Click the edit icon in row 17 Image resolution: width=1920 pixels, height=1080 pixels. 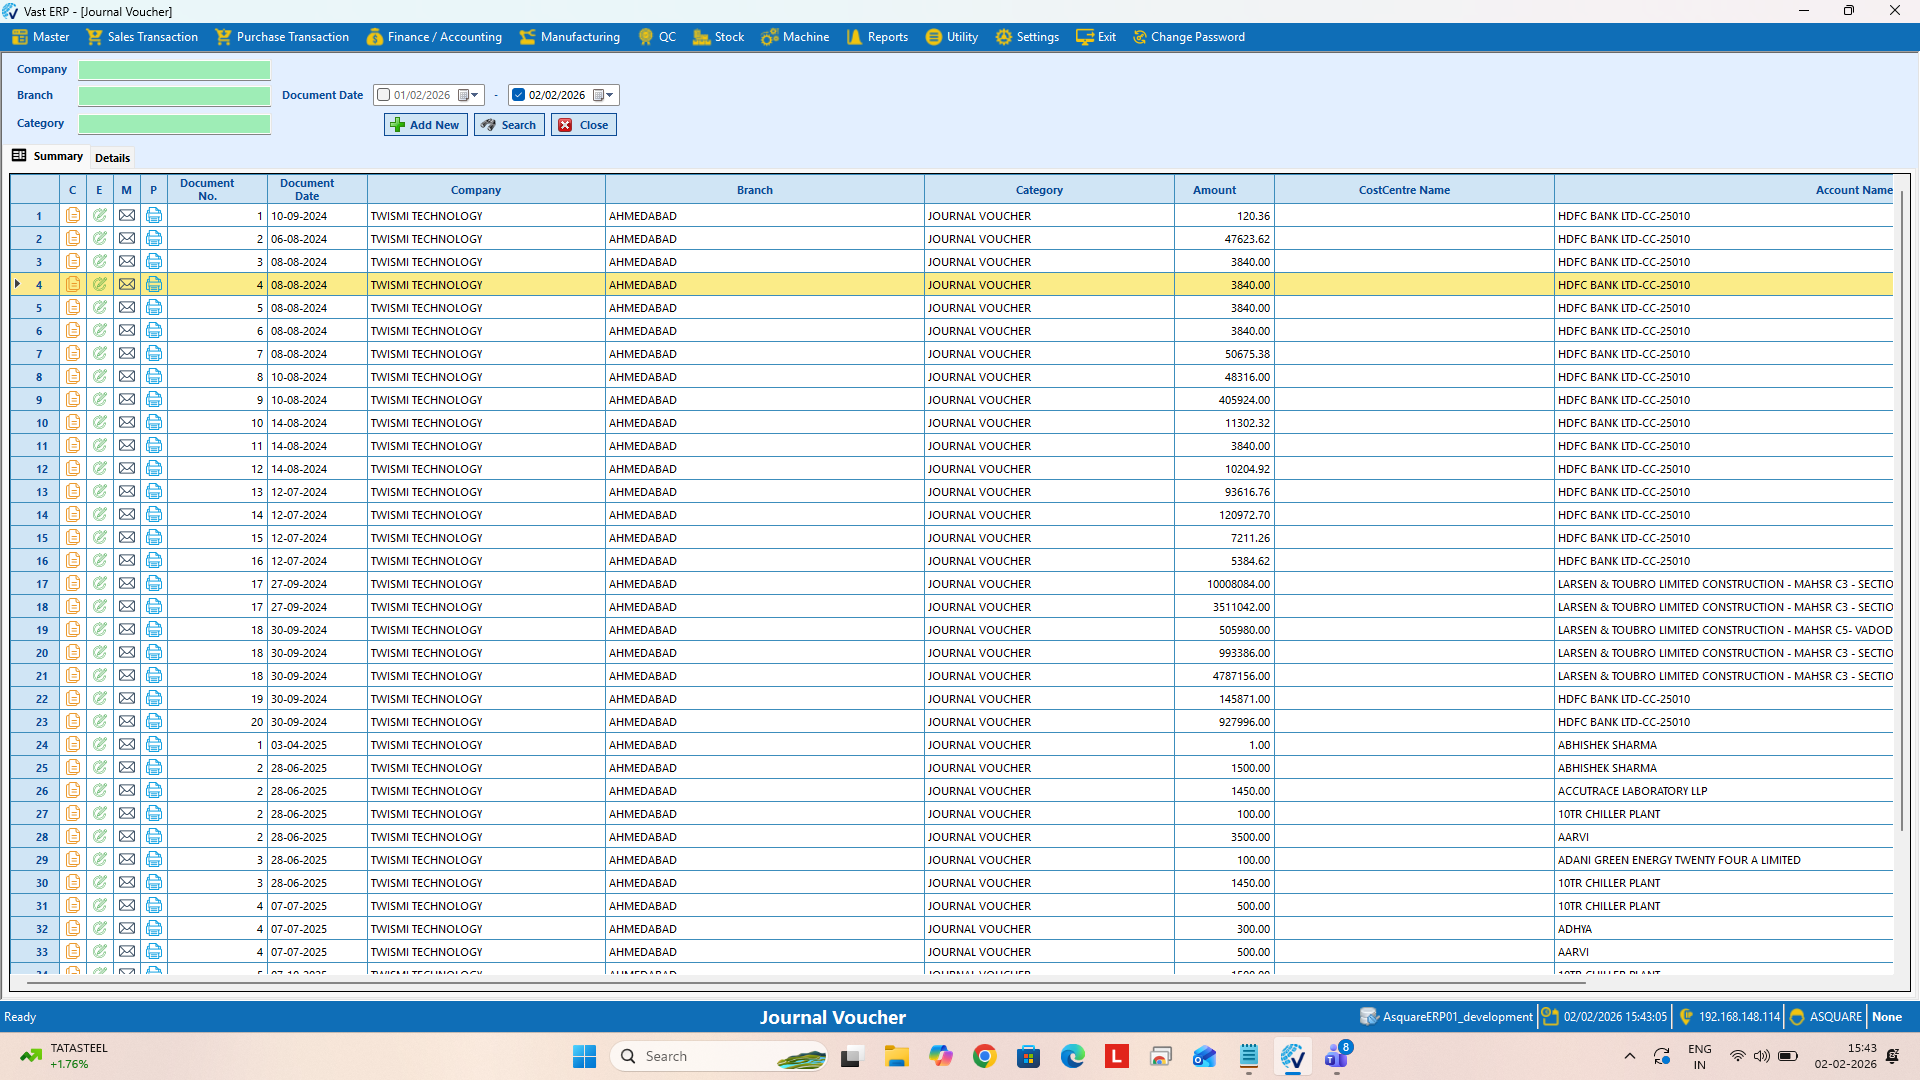pyautogui.click(x=100, y=584)
